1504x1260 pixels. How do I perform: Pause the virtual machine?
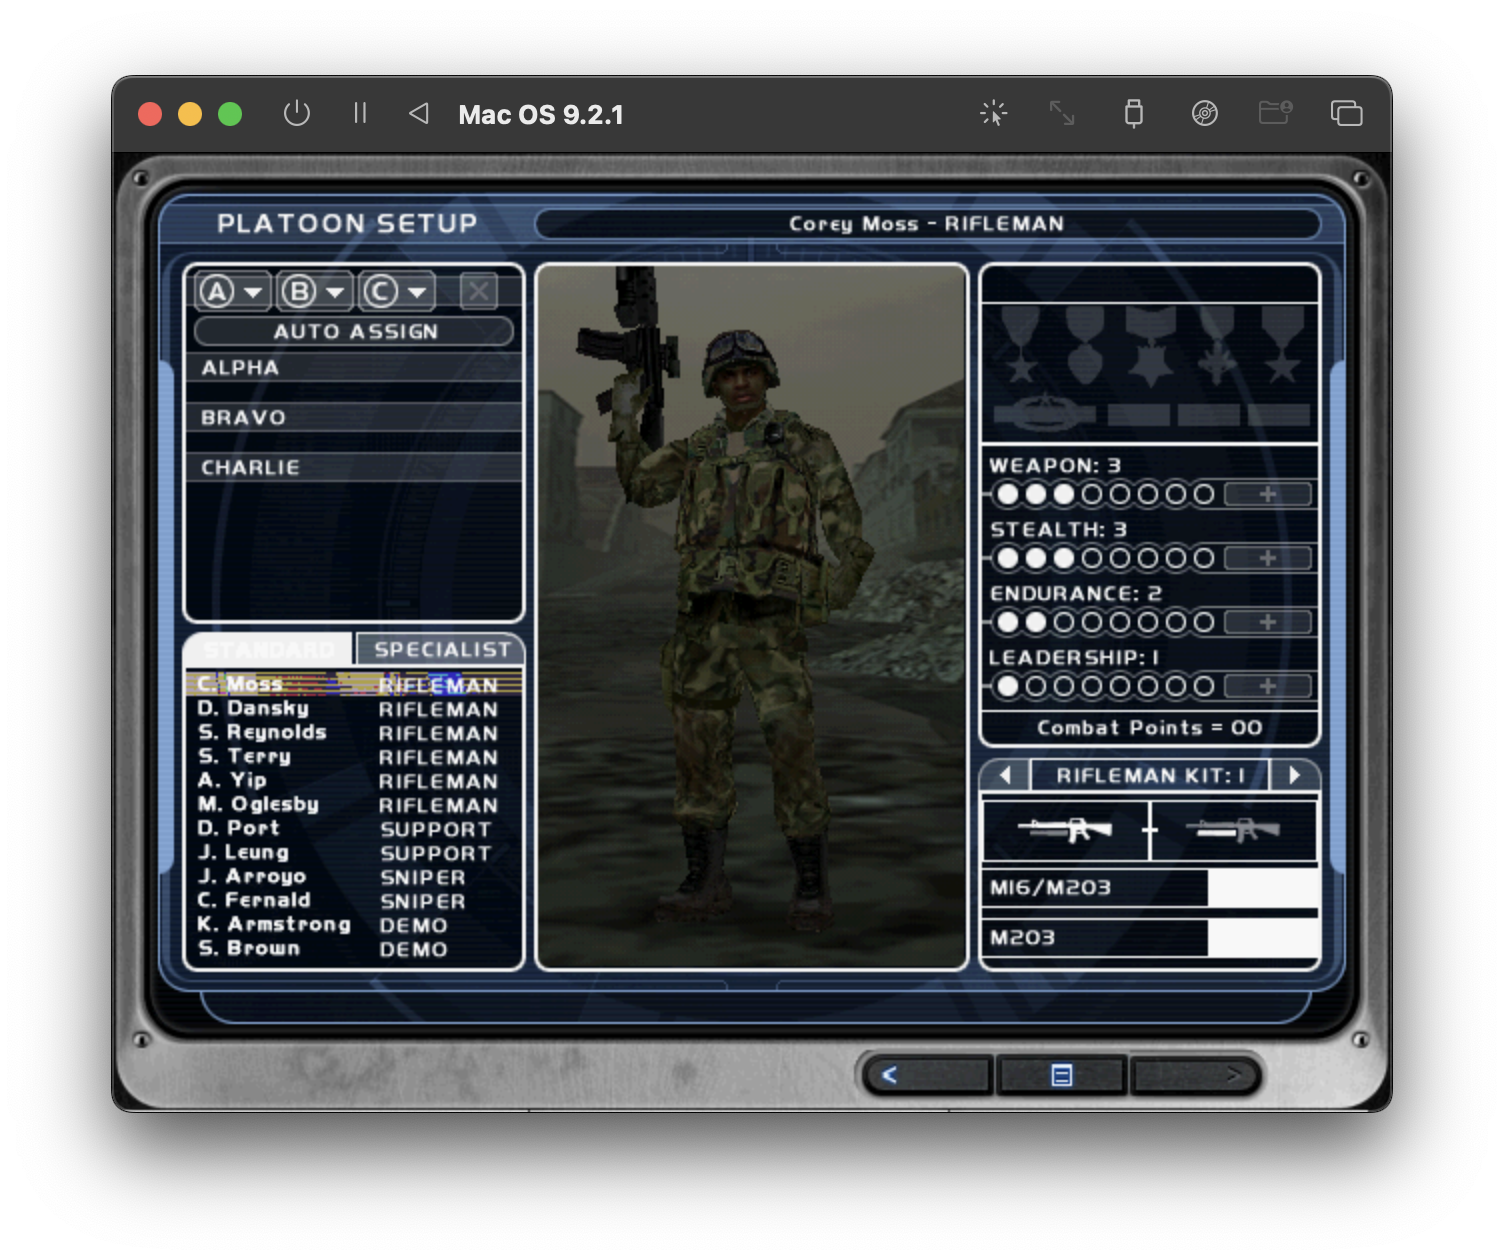point(360,113)
